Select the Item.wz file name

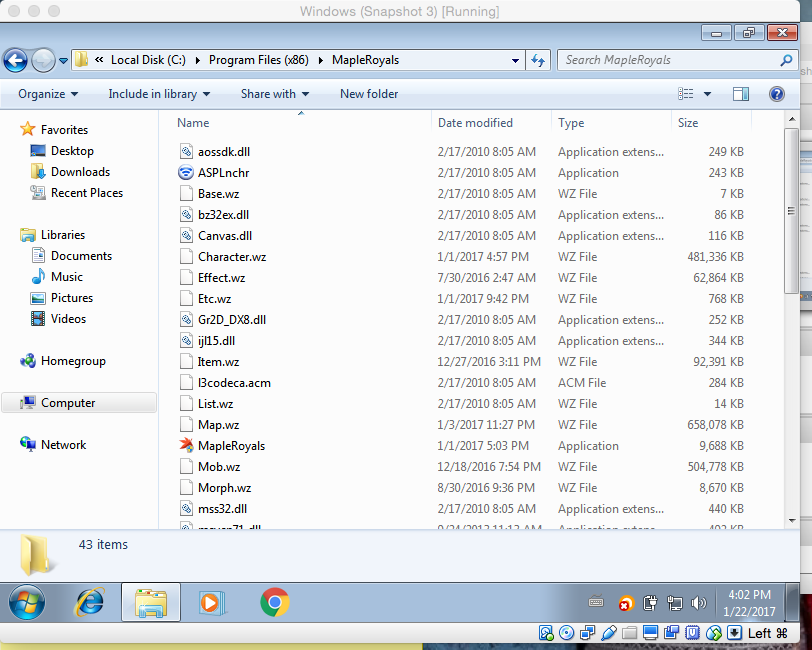coord(218,362)
